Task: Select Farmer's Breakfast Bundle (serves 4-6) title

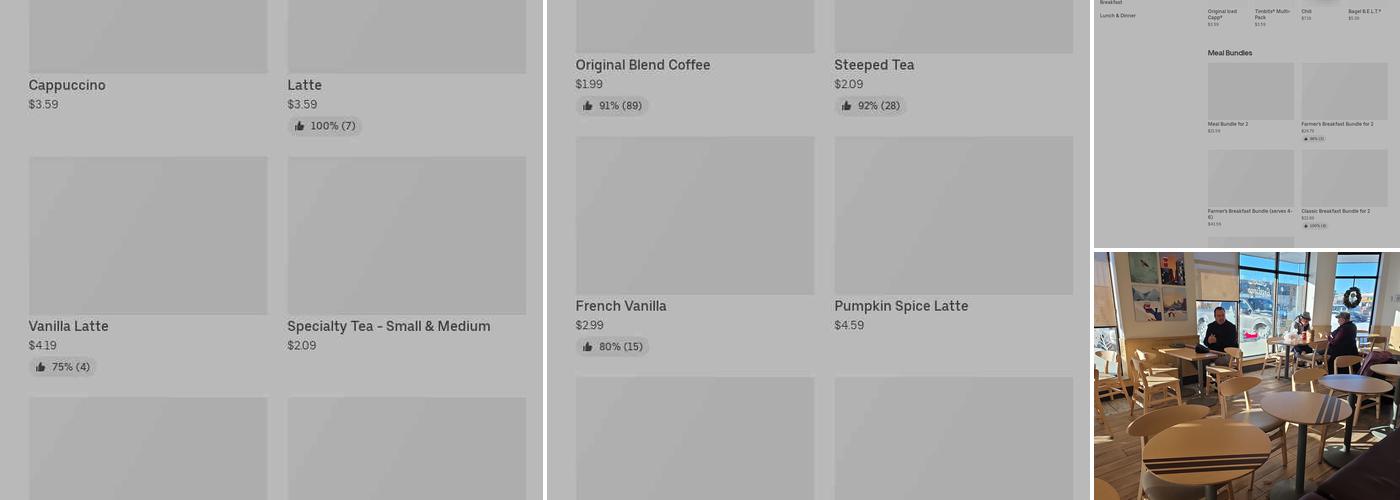Action: coord(1249,213)
